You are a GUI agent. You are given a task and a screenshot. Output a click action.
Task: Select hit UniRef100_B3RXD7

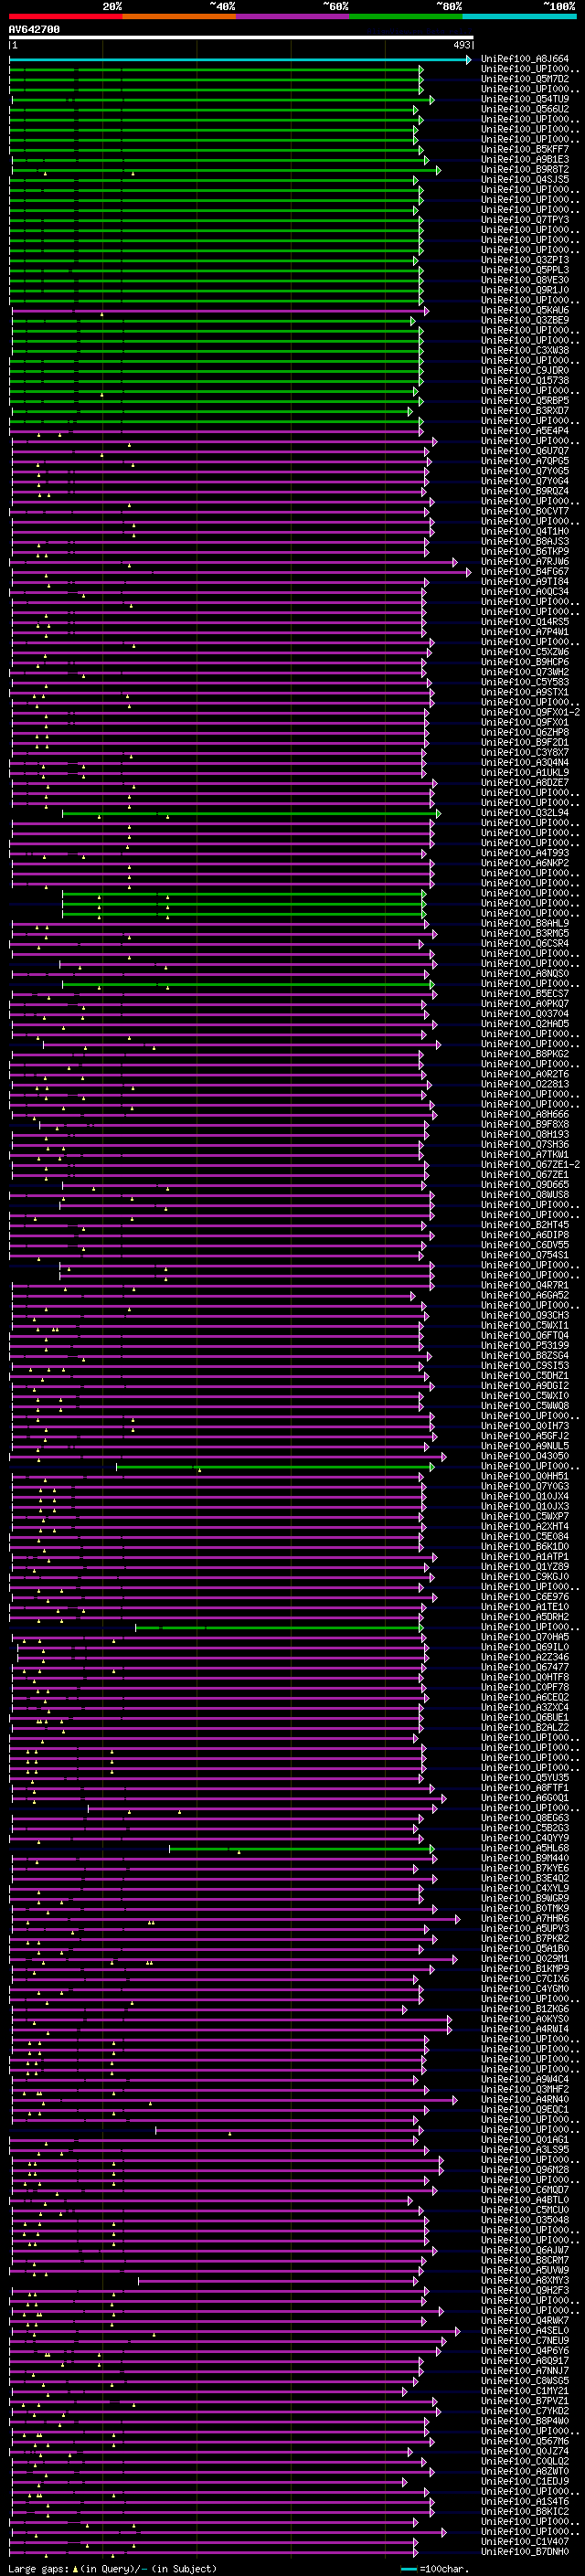click(525, 411)
